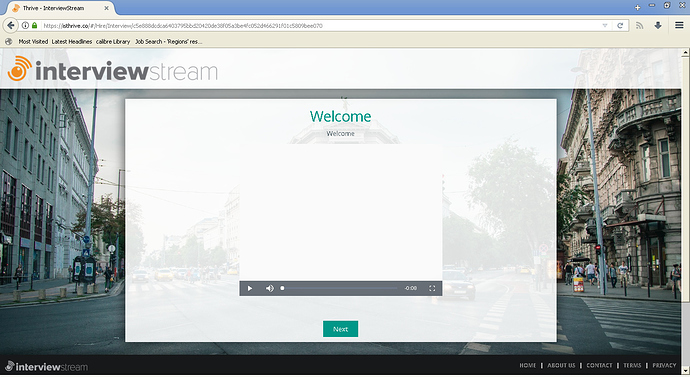Play the welcome video

tap(250, 289)
